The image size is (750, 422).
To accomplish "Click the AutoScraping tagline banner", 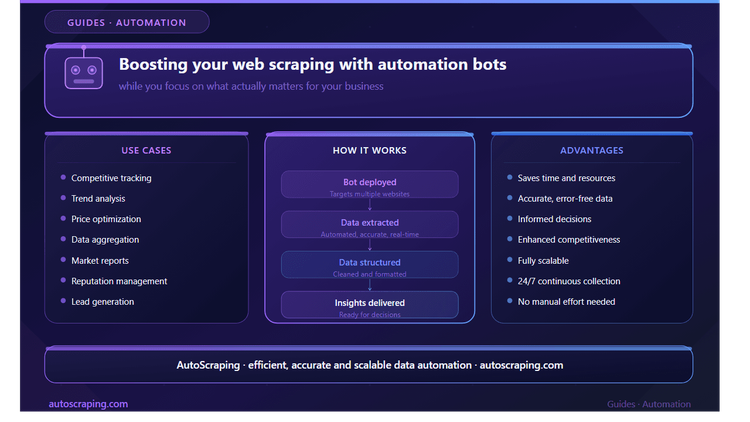I will pos(369,365).
